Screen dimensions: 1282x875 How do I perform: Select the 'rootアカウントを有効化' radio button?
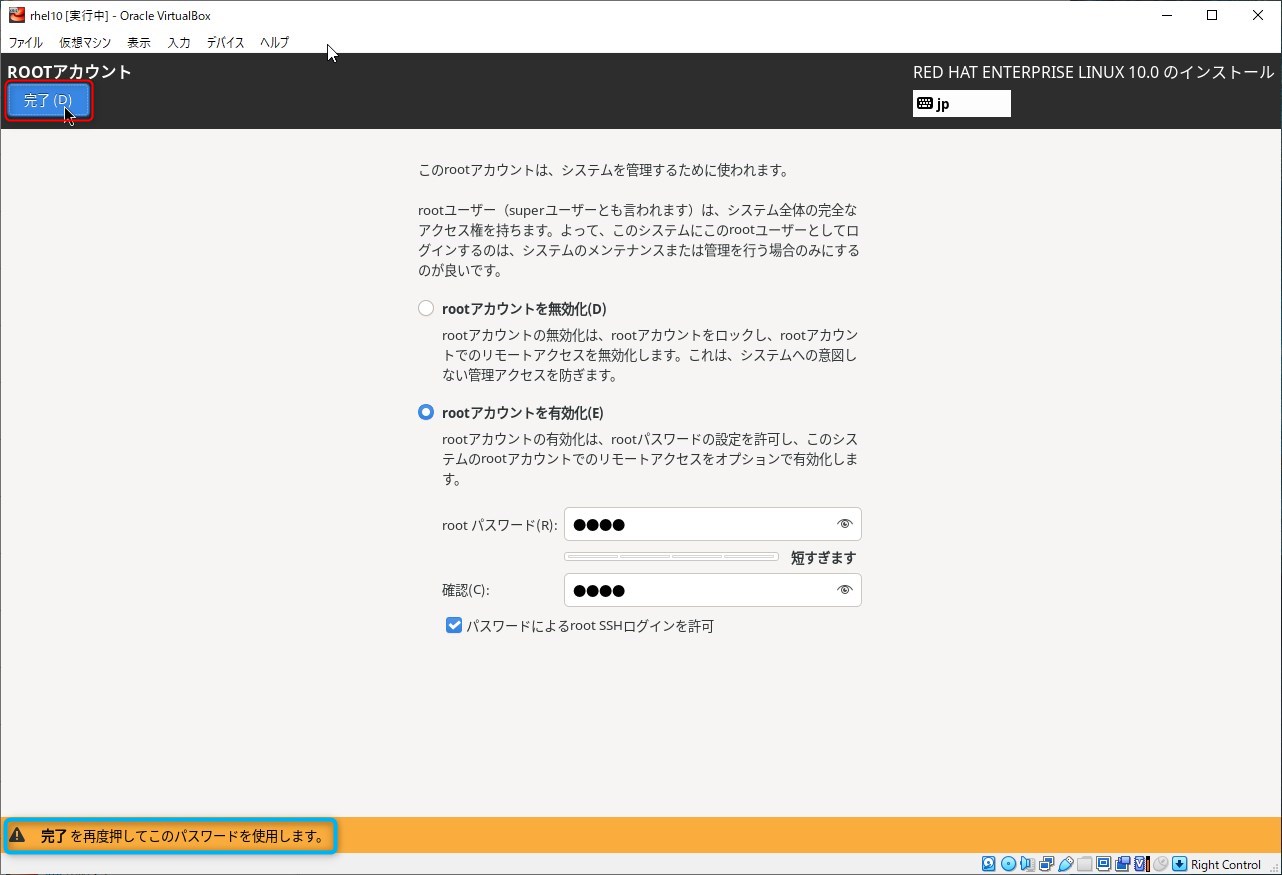427,412
